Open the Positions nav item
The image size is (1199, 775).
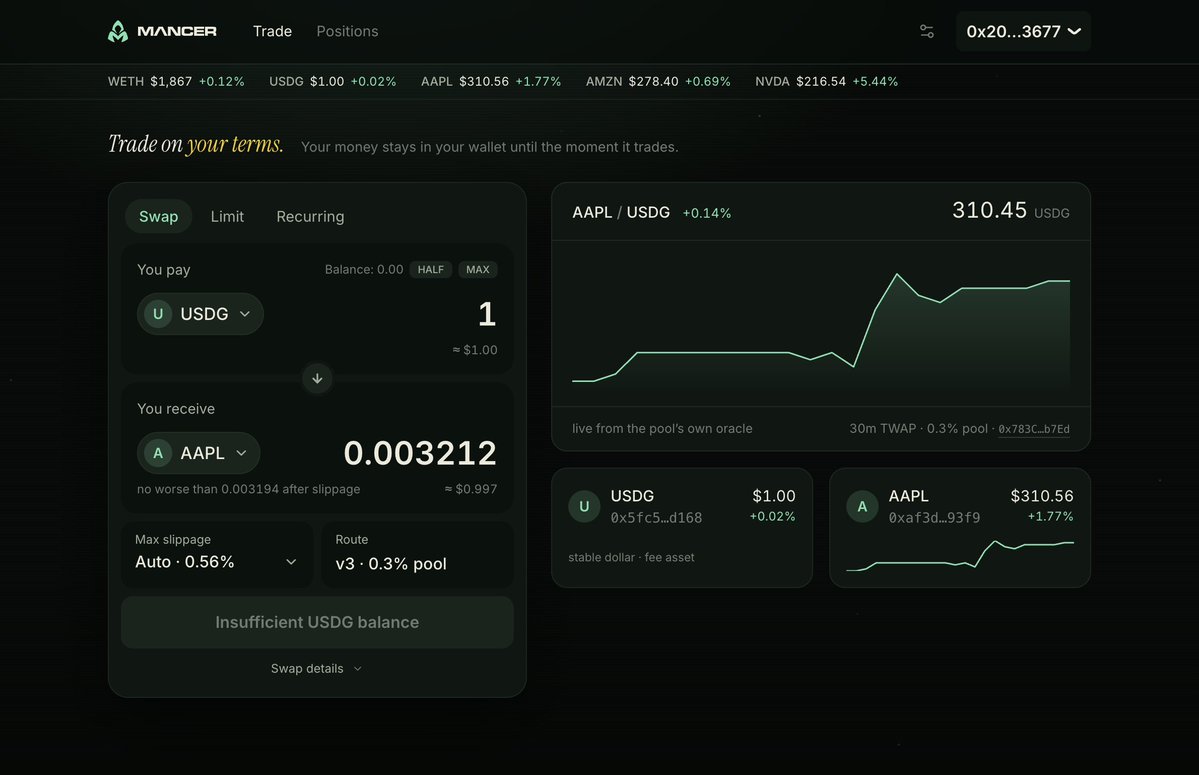347,31
